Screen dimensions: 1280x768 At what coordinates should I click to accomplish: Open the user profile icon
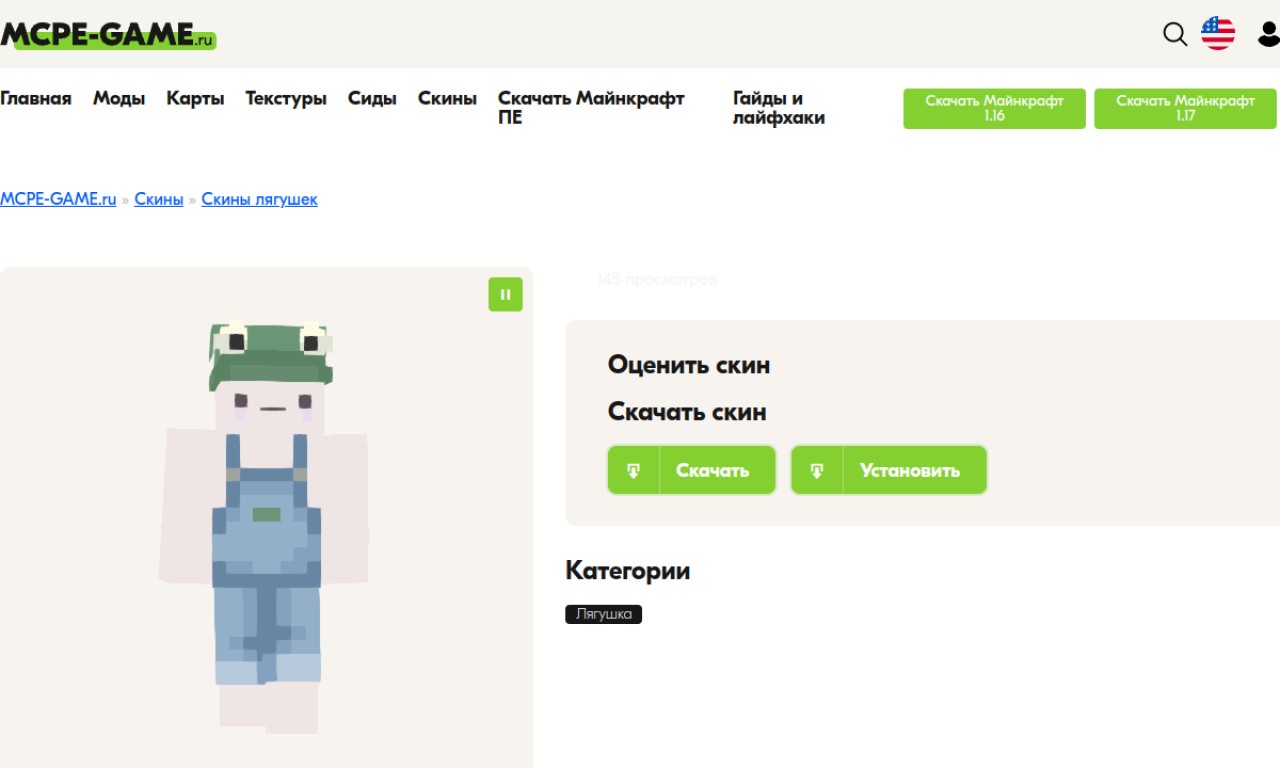tap(1269, 34)
